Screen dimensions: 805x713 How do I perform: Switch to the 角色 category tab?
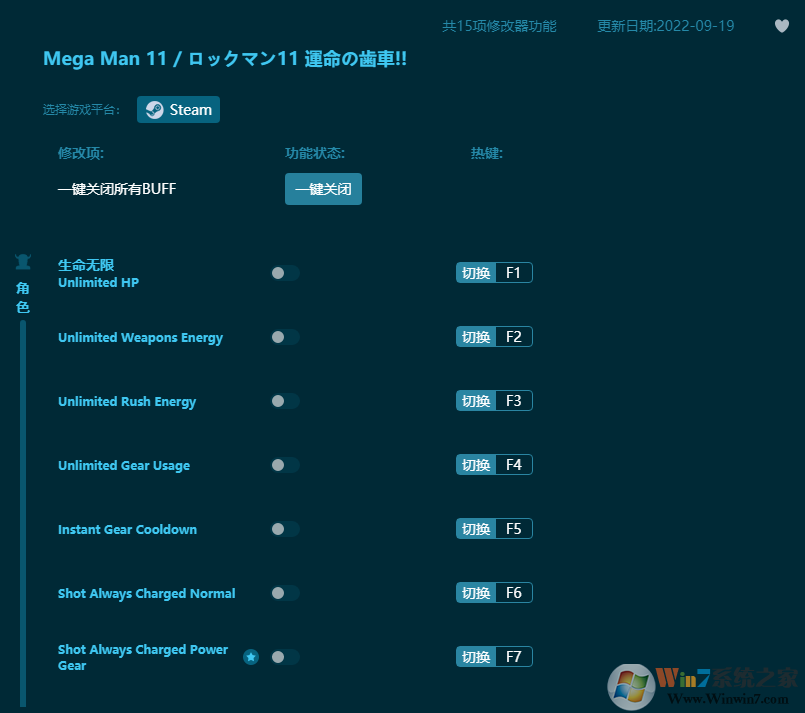point(22,297)
